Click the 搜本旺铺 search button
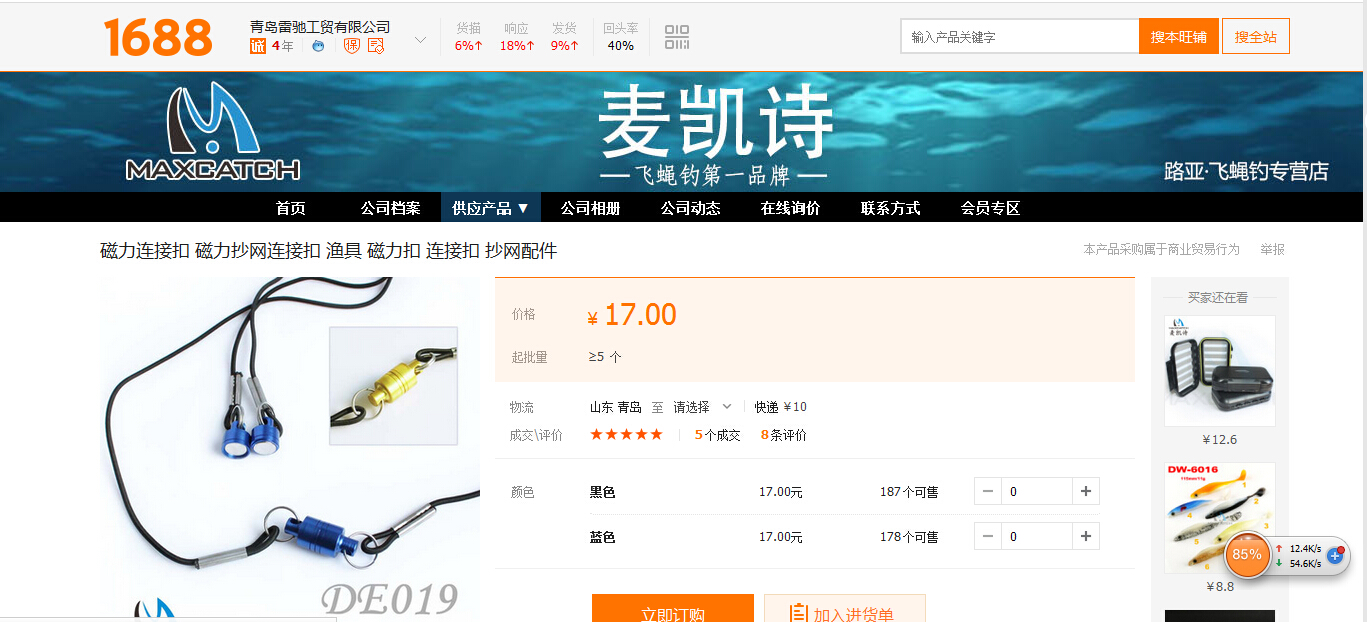This screenshot has width=1367, height=622. (x=1178, y=36)
